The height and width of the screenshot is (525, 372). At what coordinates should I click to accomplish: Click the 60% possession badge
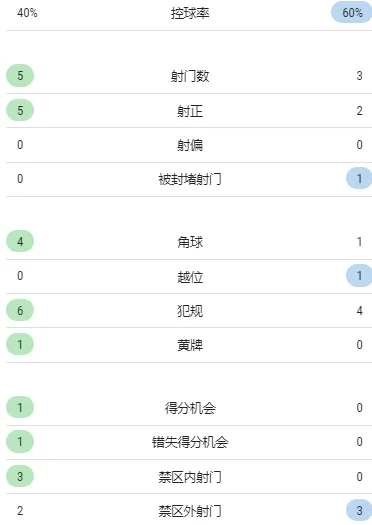(352, 12)
